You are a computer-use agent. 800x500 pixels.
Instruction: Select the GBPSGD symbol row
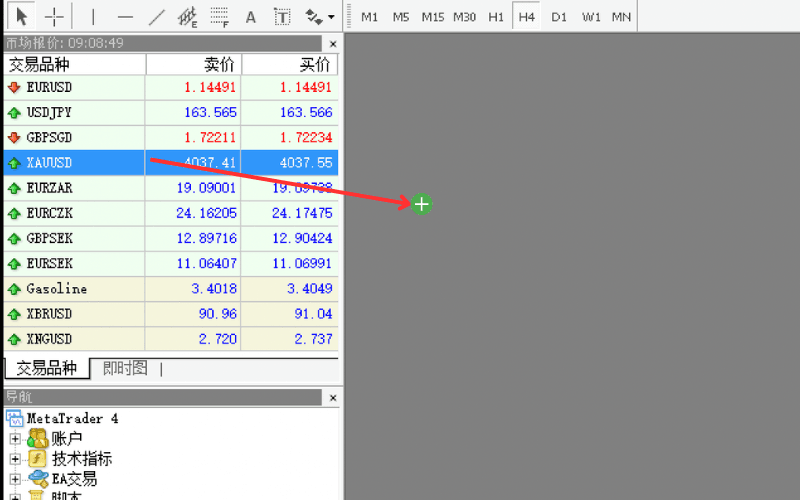click(x=171, y=138)
